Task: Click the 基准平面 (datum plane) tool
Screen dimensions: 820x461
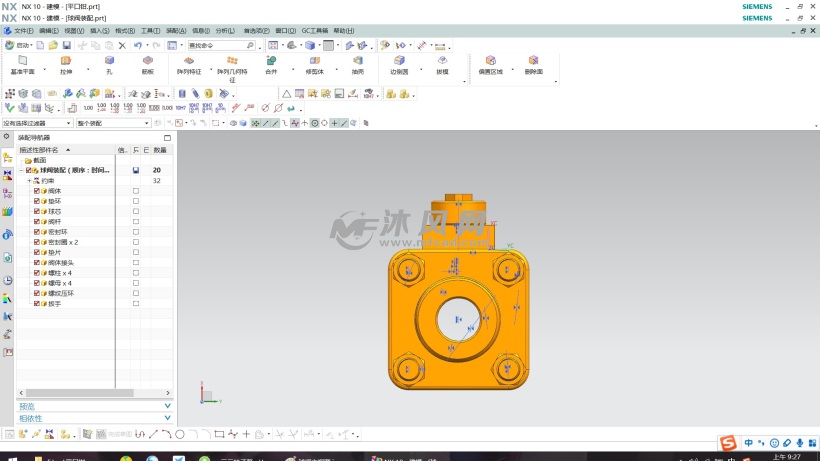Action: [x=22, y=65]
